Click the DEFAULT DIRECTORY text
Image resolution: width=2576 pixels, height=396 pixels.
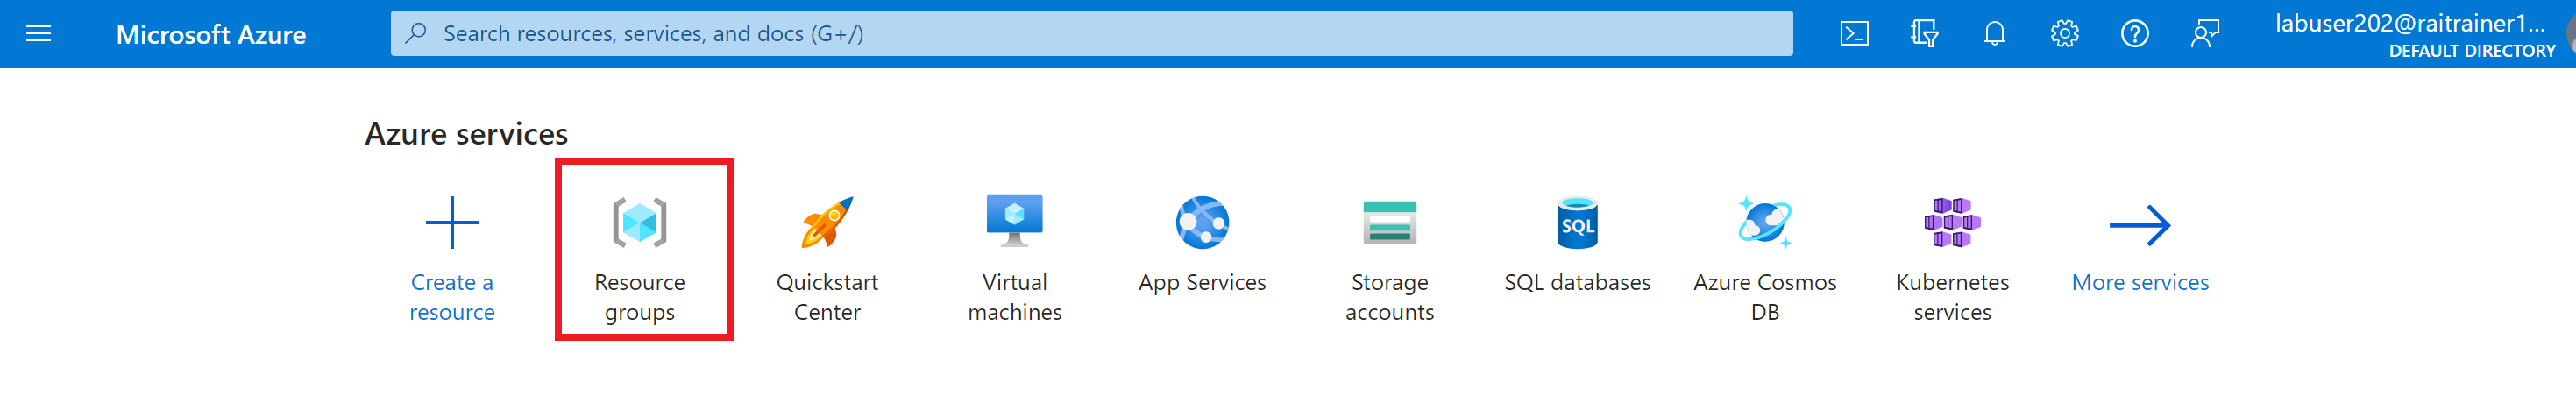[x=2472, y=51]
